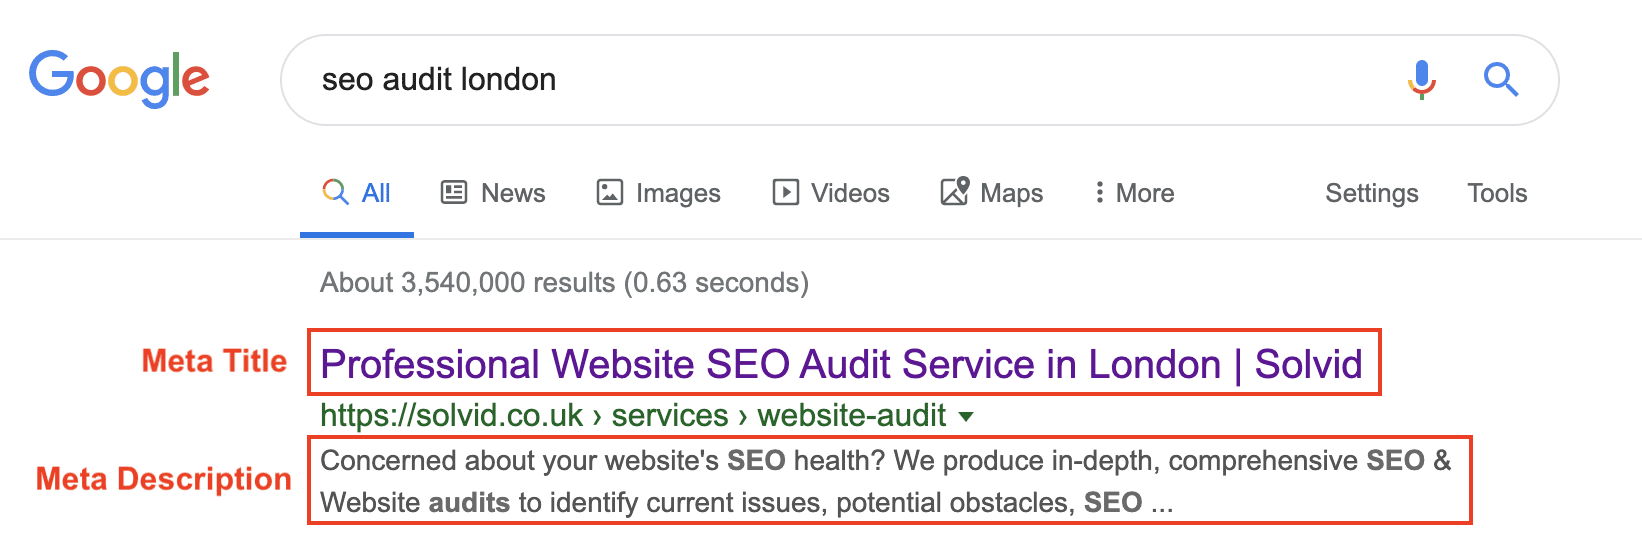Viewport: 1642px width, 558px height.
Task: Click the Google logo
Action: [x=119, y=78]
